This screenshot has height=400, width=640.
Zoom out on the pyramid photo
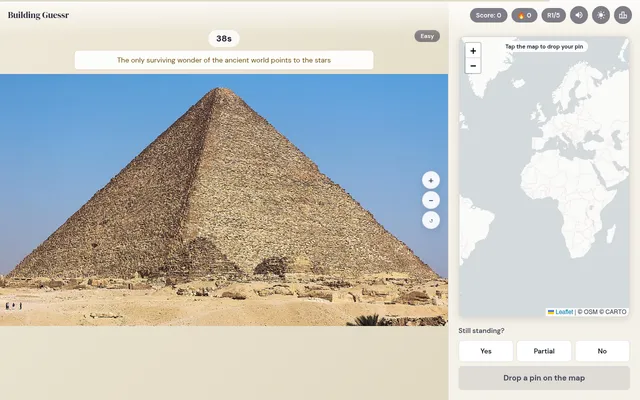[x=431, y=200]
